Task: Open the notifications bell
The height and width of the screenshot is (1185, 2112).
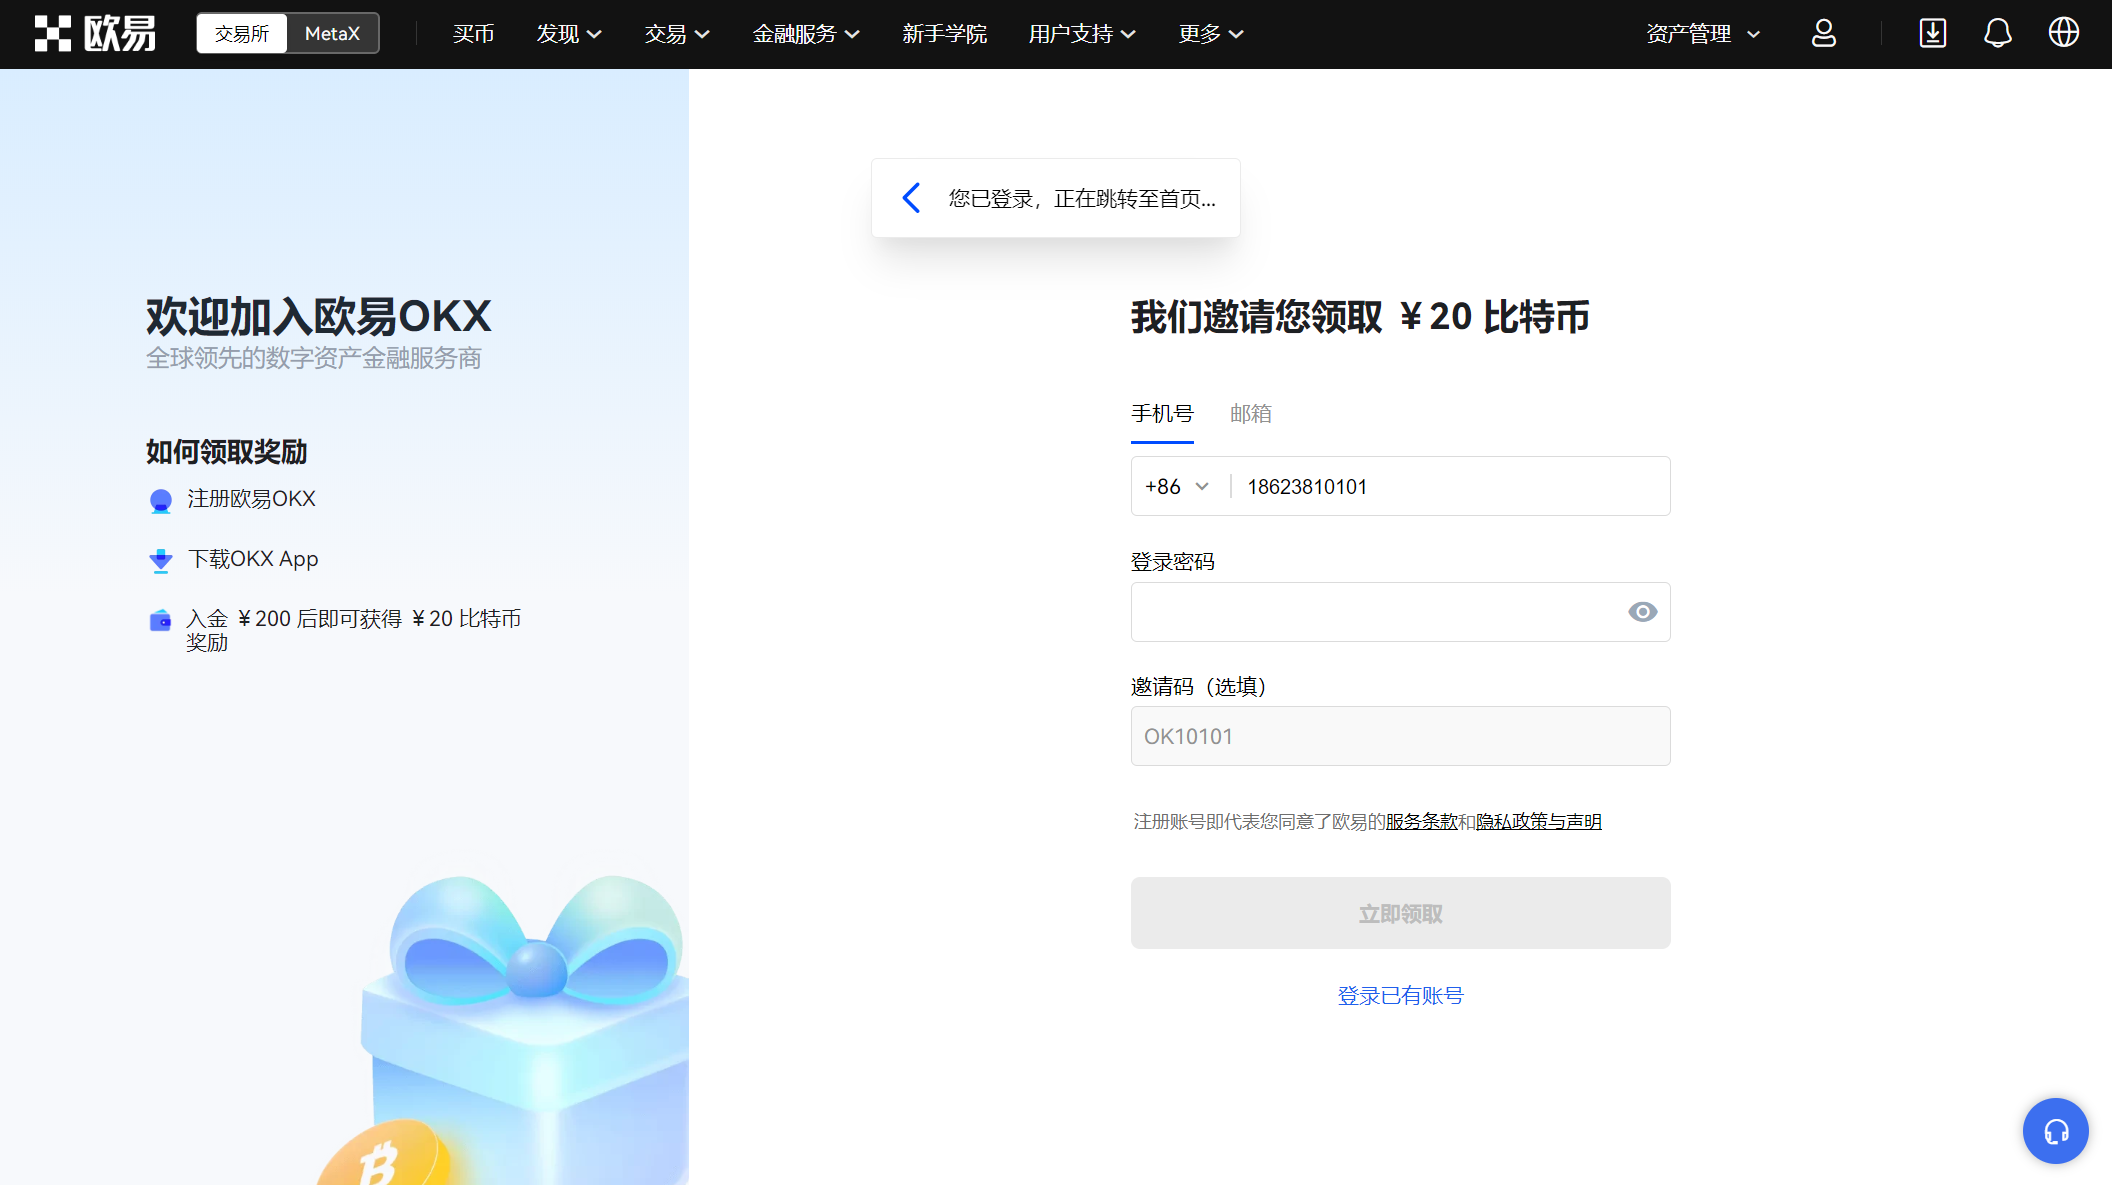Action: pos(1997,33)
